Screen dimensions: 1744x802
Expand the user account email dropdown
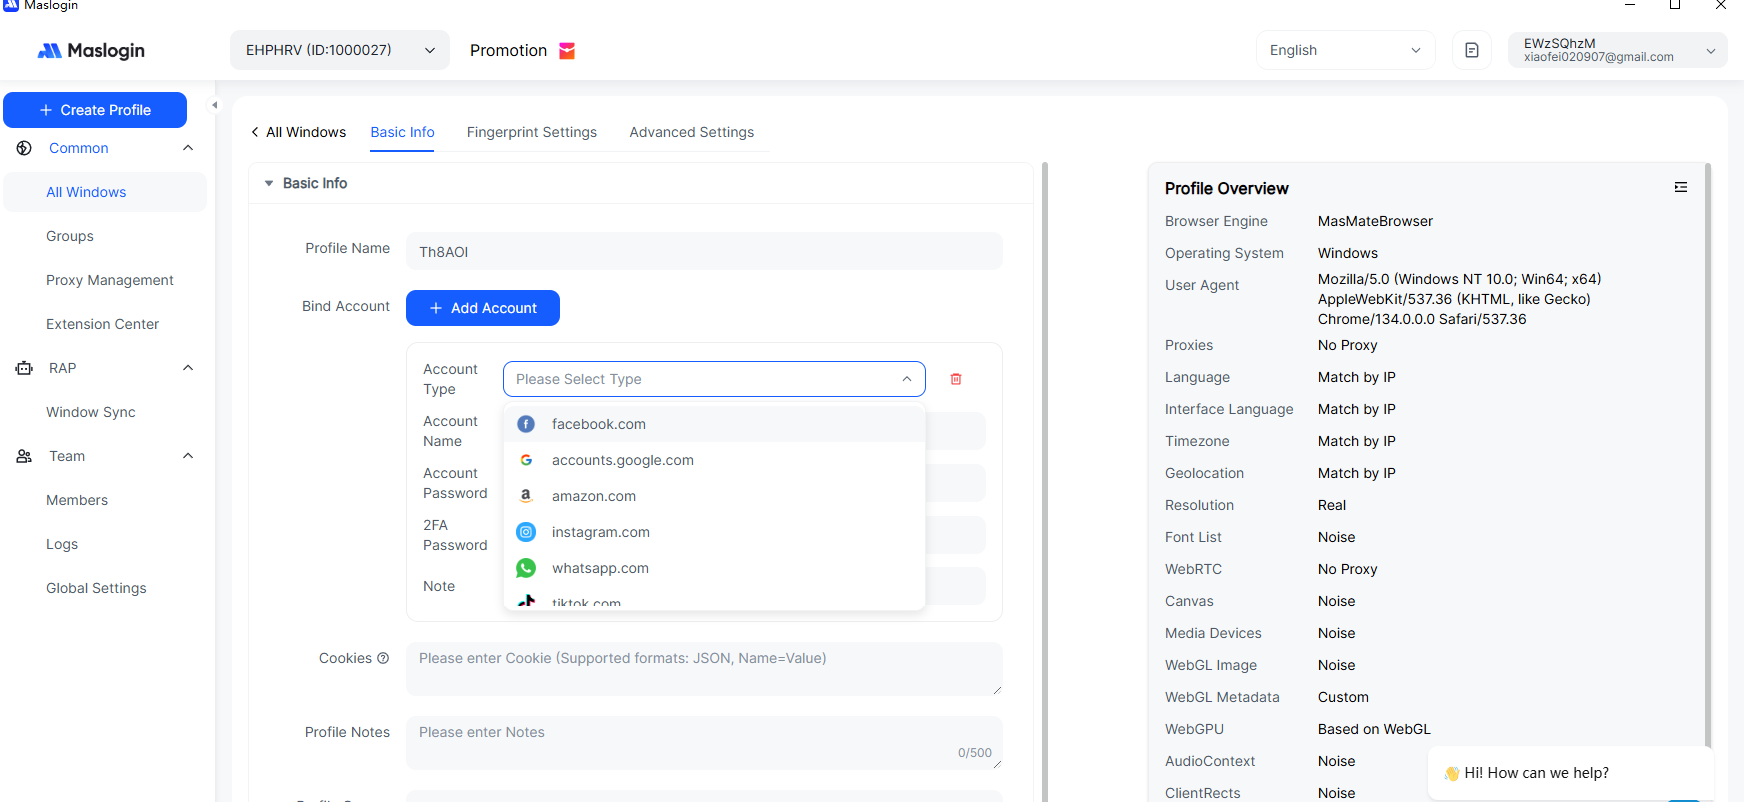click(x=1616, y=50)
